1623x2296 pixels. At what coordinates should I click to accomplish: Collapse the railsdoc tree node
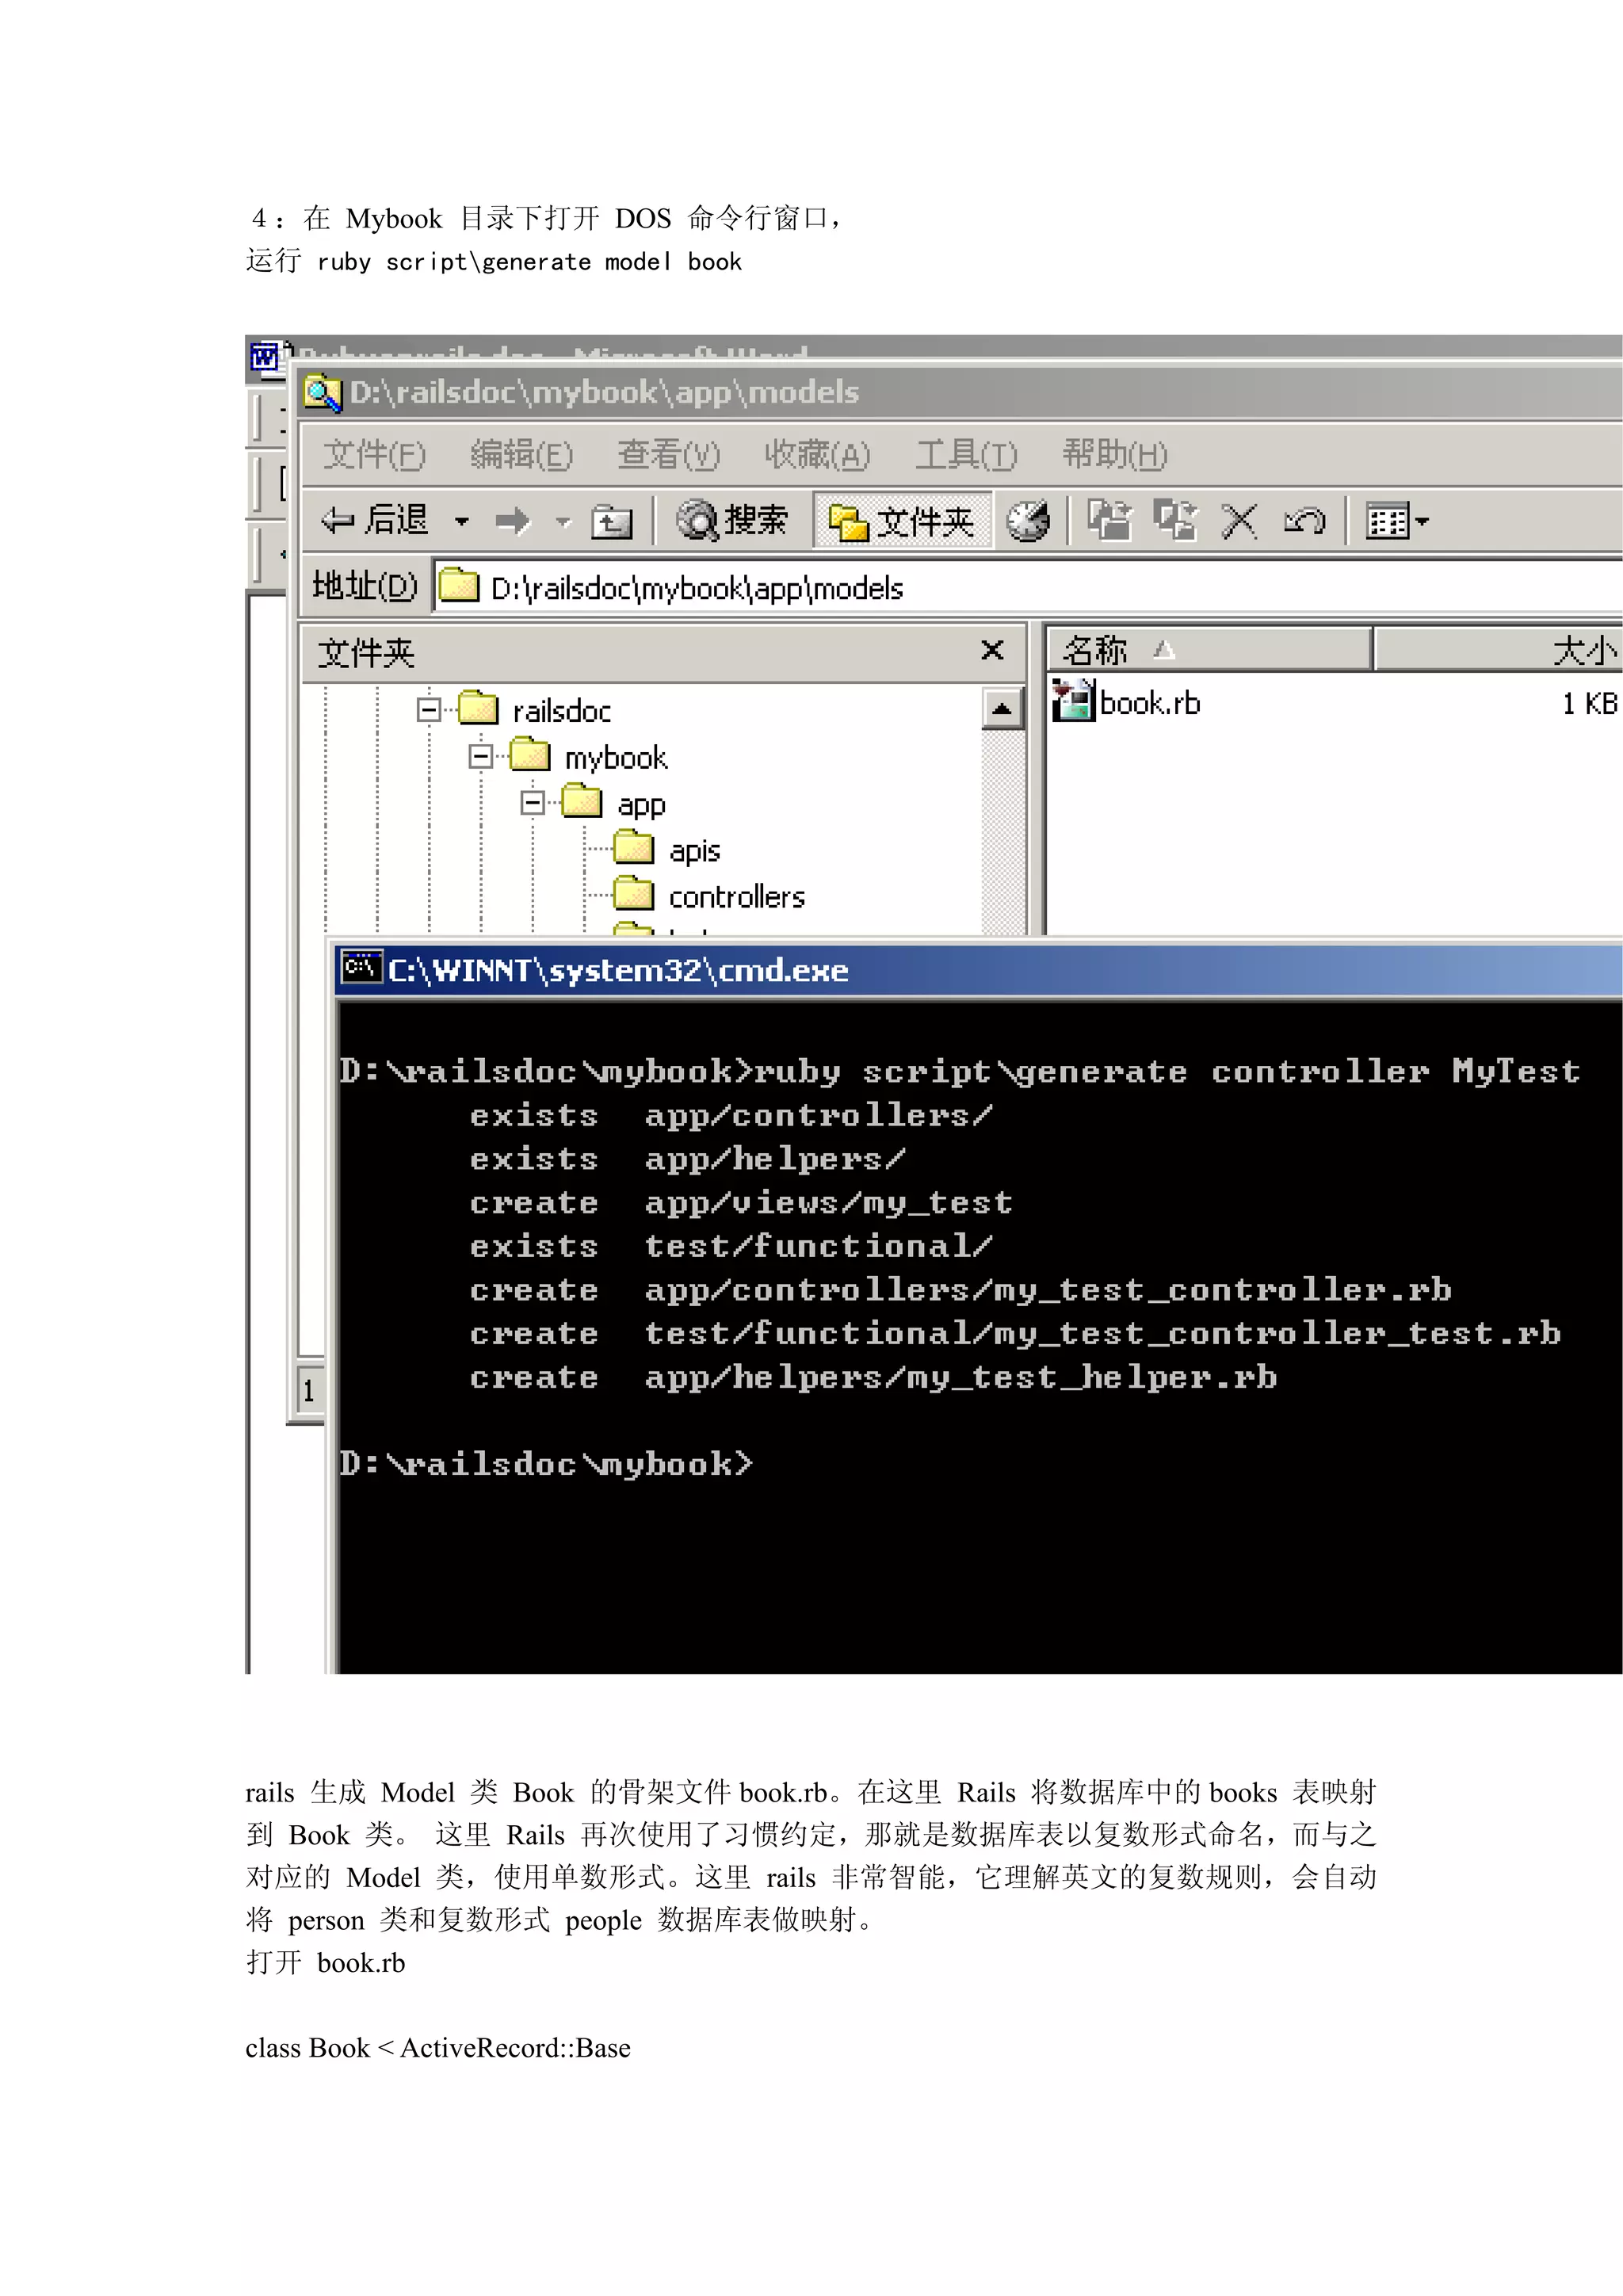click(429, 710)
